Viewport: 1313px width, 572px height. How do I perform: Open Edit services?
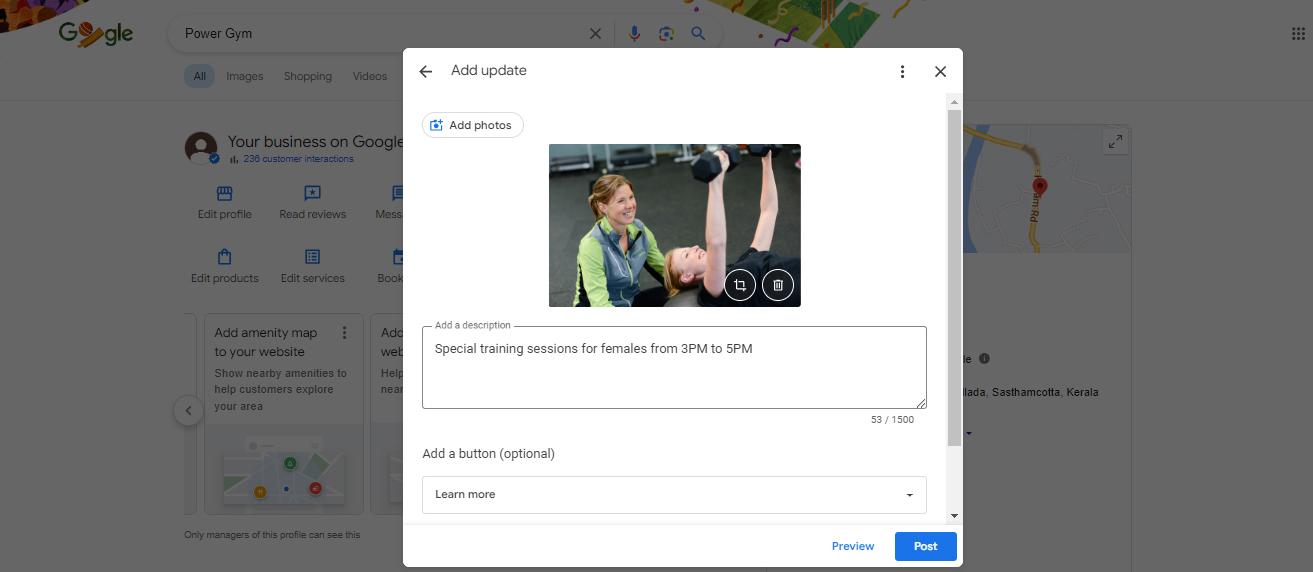click(x=312, y=266)
